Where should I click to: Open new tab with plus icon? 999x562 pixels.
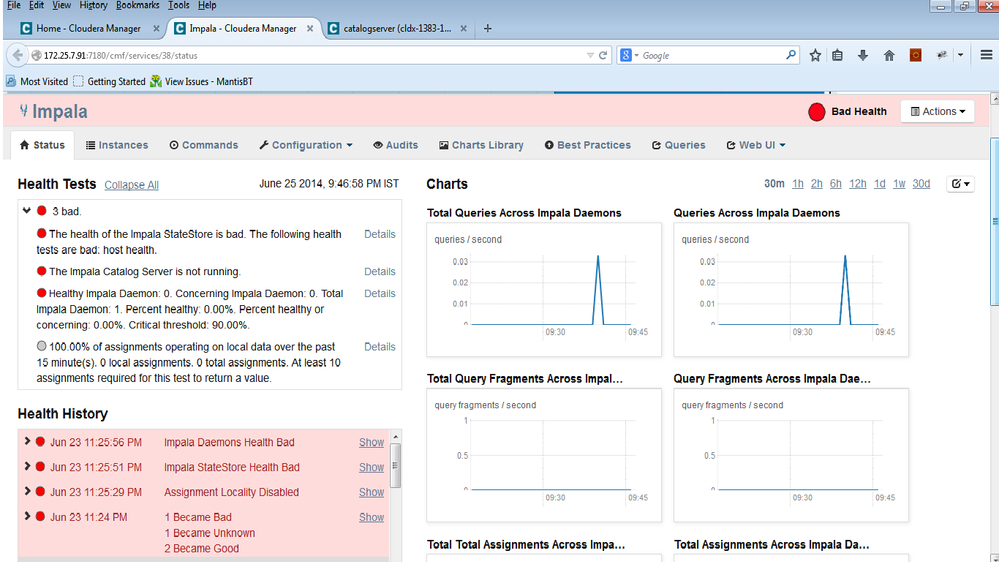point(488,28)
